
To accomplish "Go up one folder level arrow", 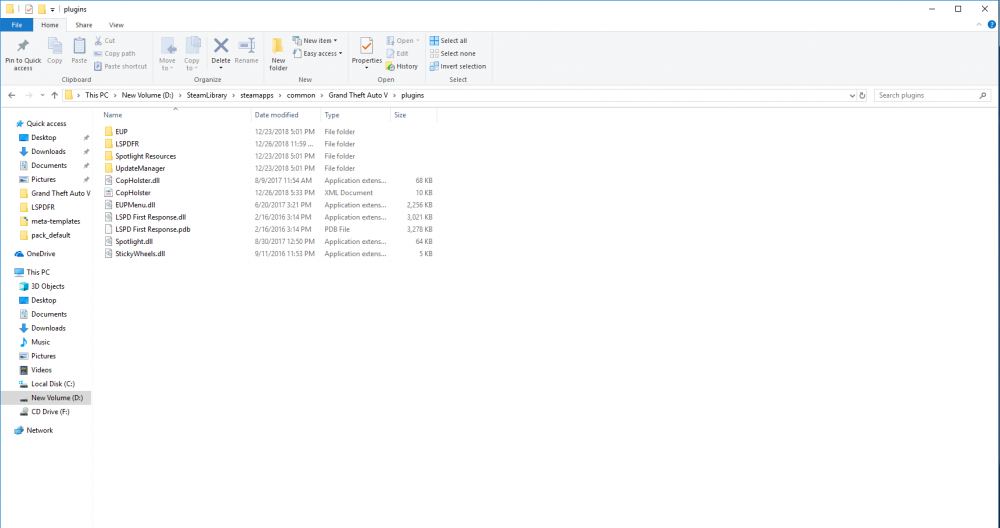I will point(54,95).
